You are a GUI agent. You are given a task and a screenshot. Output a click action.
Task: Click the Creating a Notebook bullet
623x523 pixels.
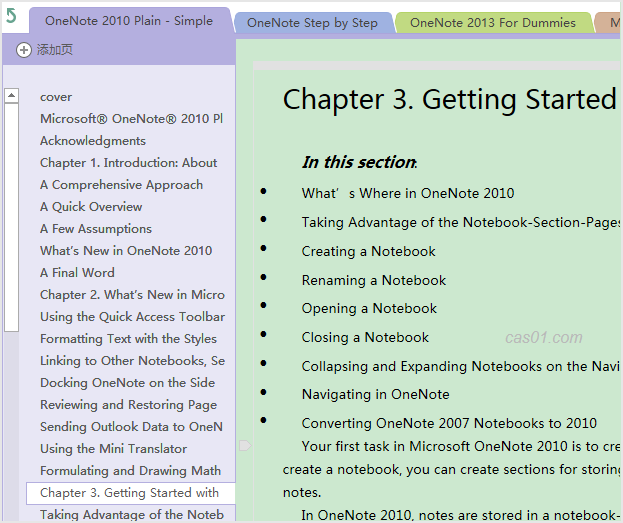pos(368,252)
